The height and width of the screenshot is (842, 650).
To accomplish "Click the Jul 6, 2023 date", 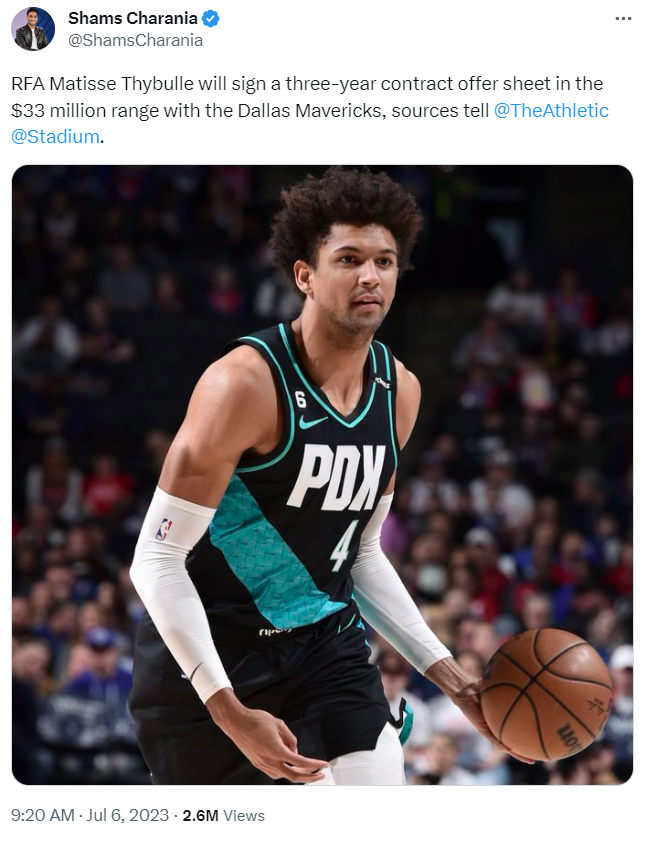I will click(127, 815).
